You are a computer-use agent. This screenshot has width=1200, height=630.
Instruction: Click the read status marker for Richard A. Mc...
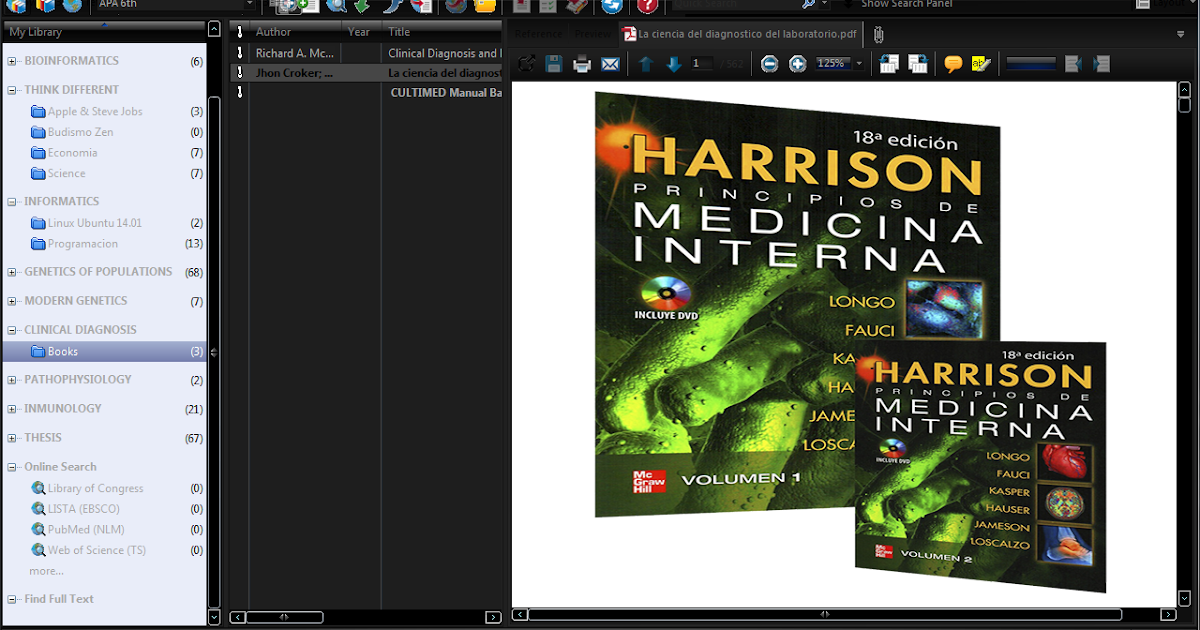coord(240,53)
